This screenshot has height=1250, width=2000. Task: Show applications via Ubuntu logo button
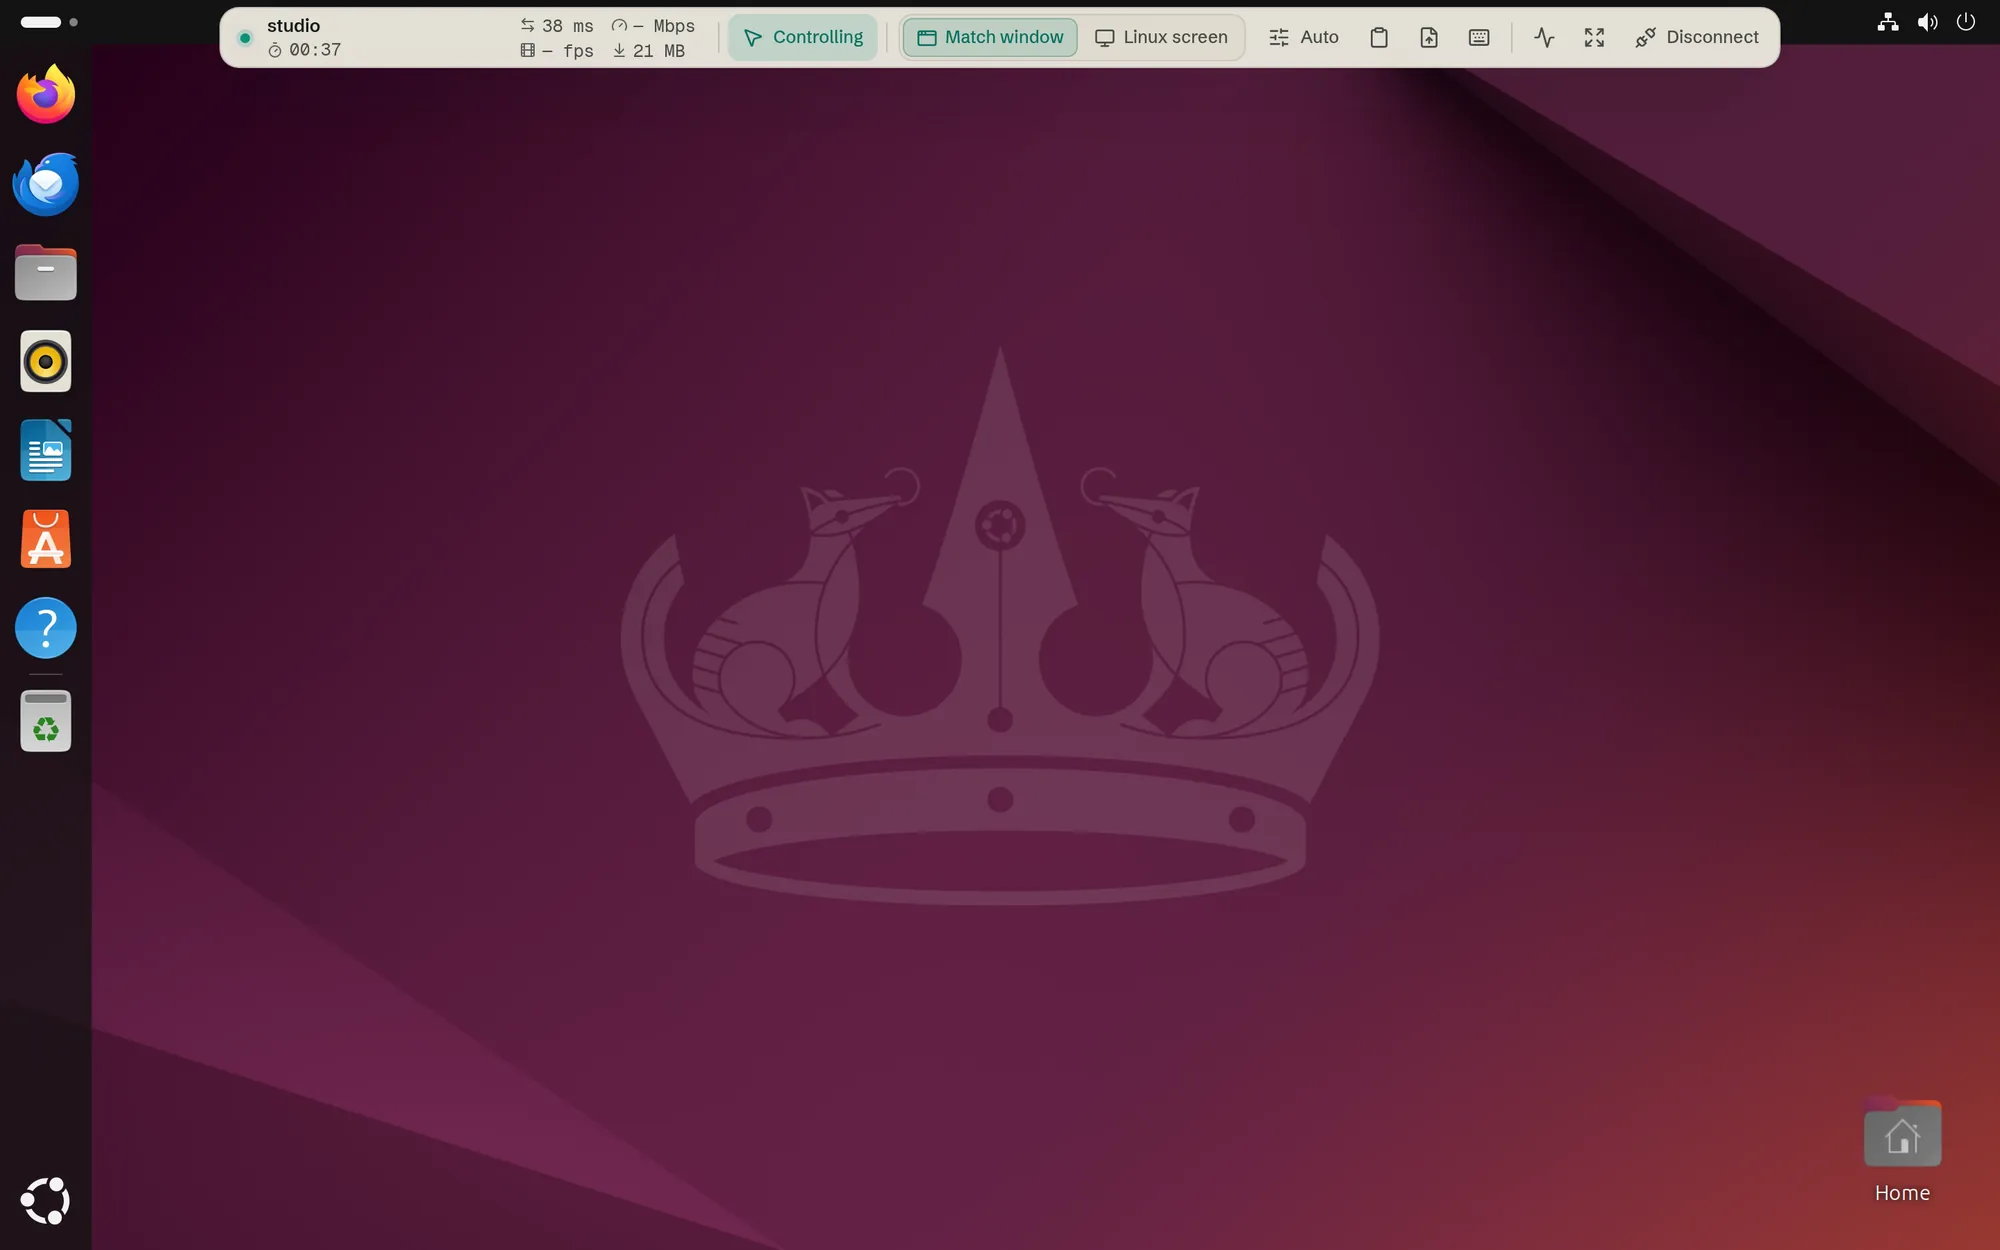[46, 1201]
